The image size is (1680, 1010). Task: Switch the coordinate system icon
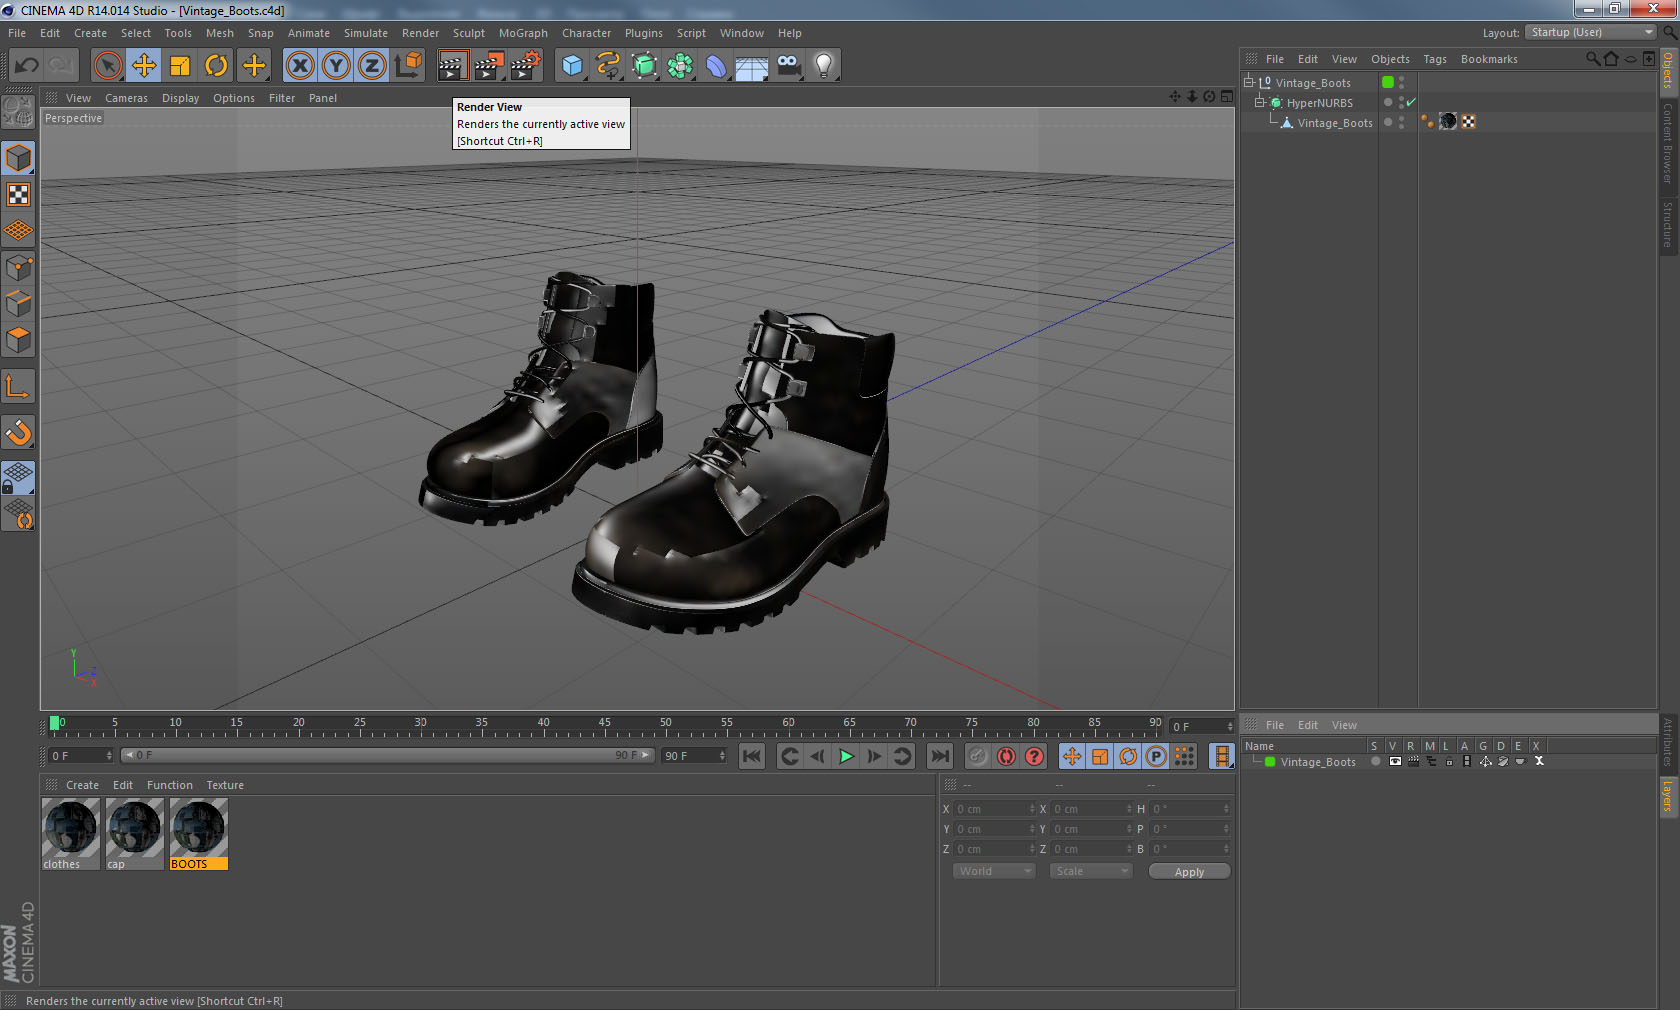(x=408, y=66)
